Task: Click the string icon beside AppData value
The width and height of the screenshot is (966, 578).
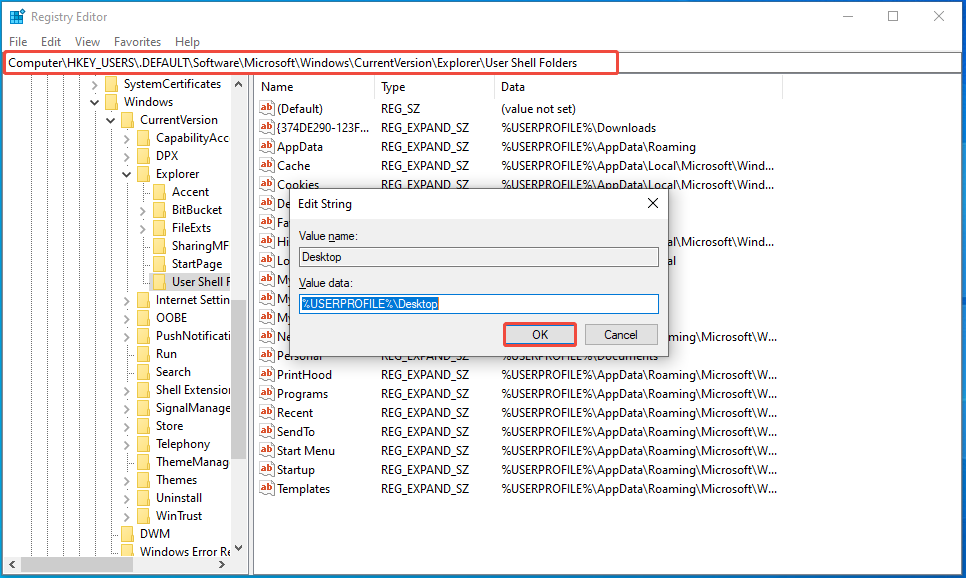Action: [x=266, y=147]
